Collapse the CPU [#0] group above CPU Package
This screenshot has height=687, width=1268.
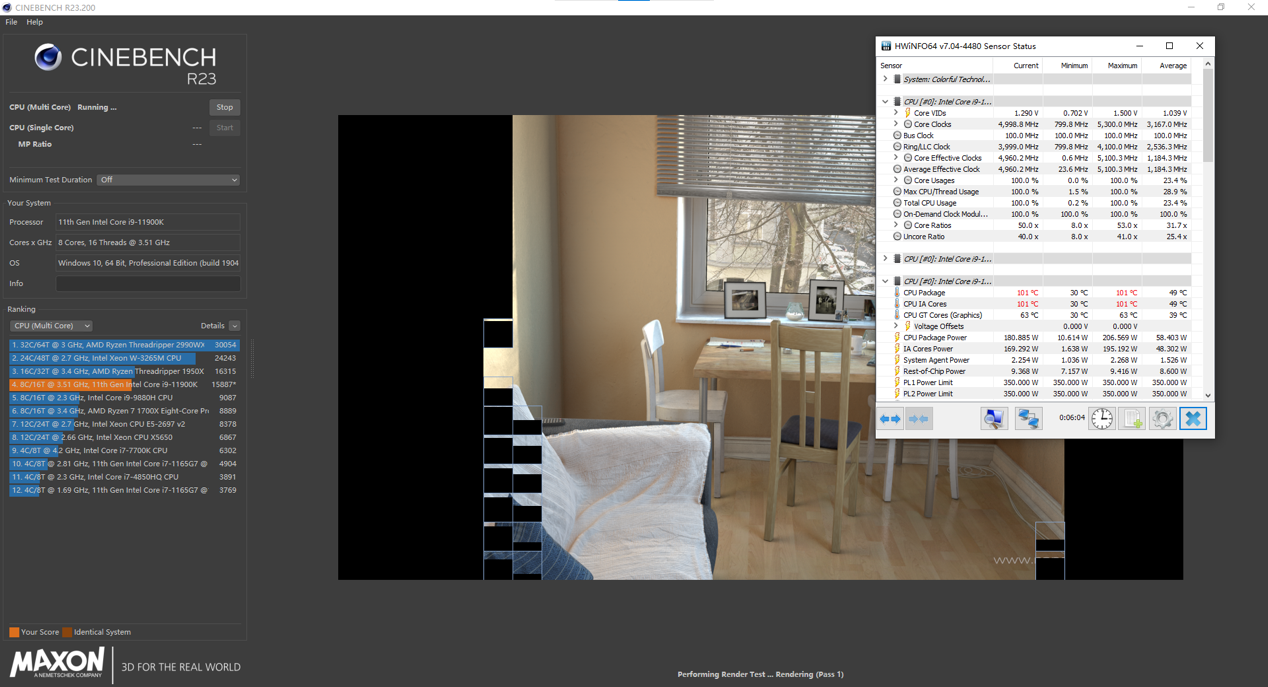(885, 282)
